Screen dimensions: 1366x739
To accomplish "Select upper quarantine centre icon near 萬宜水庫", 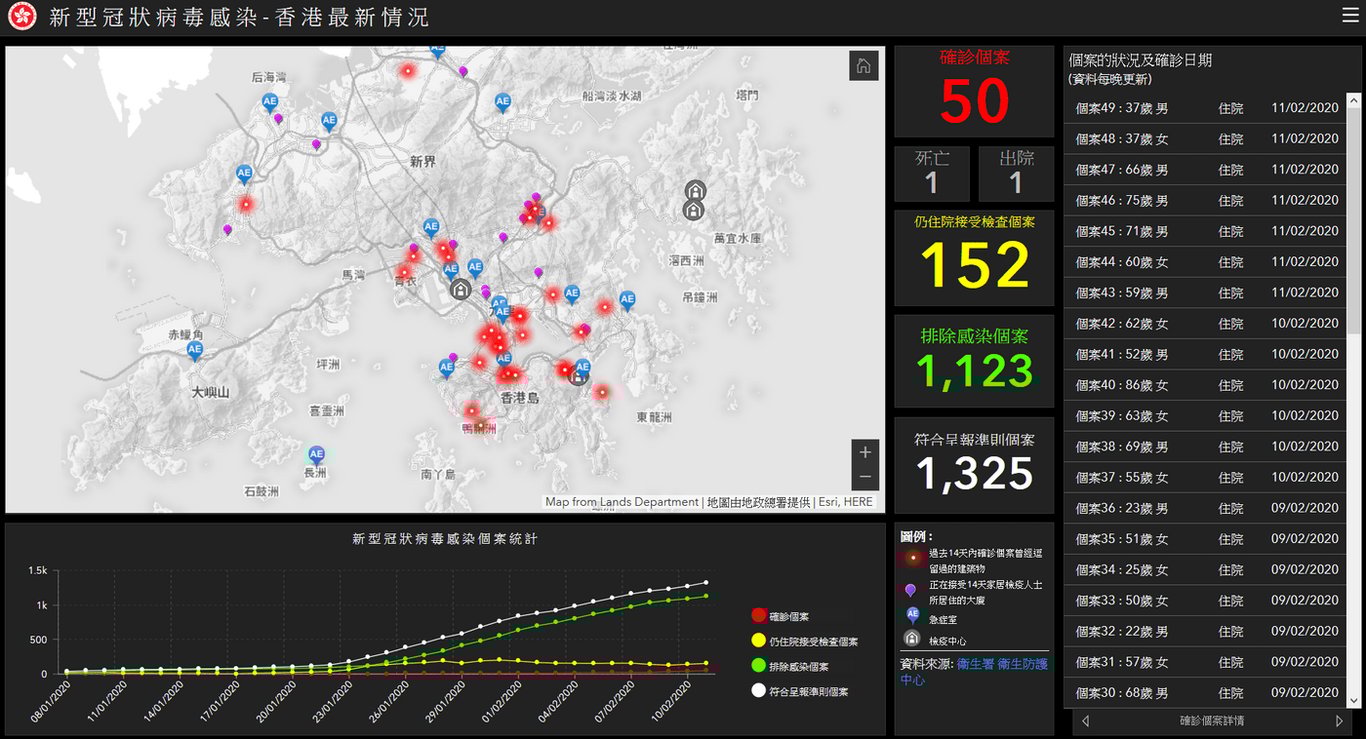I will [694, 190].
